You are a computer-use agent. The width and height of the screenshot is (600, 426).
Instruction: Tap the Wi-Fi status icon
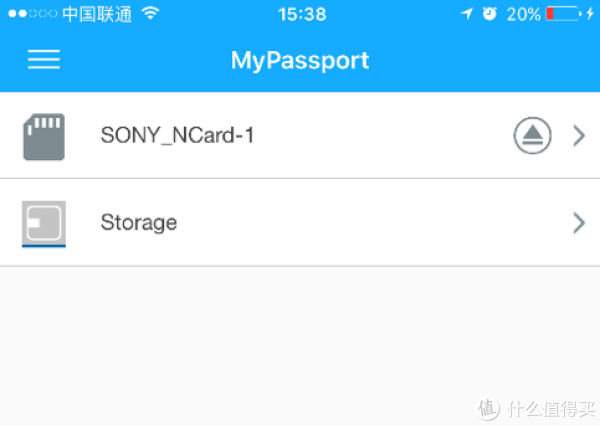150,14
